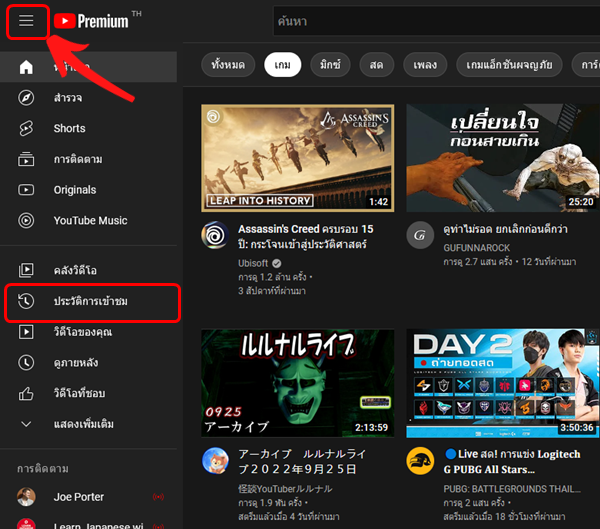This screenshot has height=529, width=600.
Task: Open Subscriptions (การติดตาม) icon
Action: pyautogui.click(x=26, y=159)
